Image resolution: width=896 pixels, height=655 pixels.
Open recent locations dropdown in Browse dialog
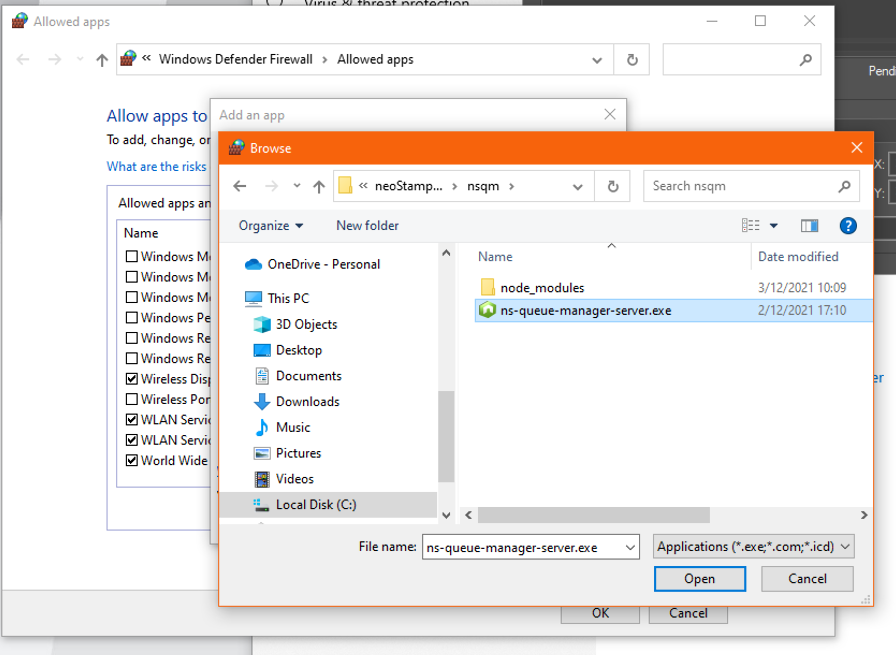click(297, 186)
